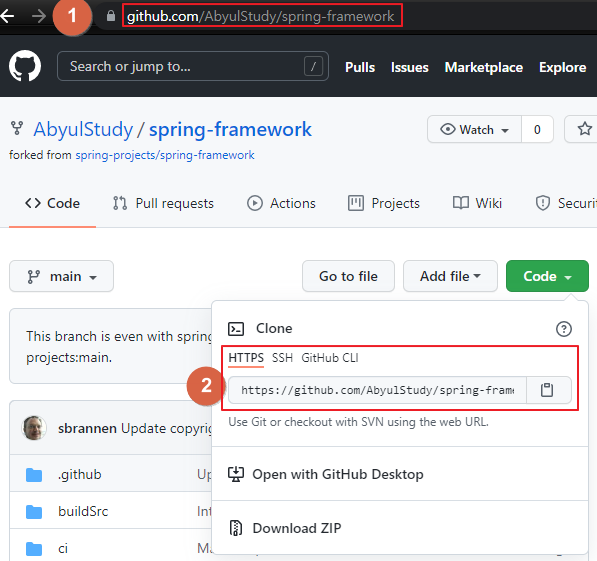Copy clone URL with clipboard icon

tap(547, 390)
